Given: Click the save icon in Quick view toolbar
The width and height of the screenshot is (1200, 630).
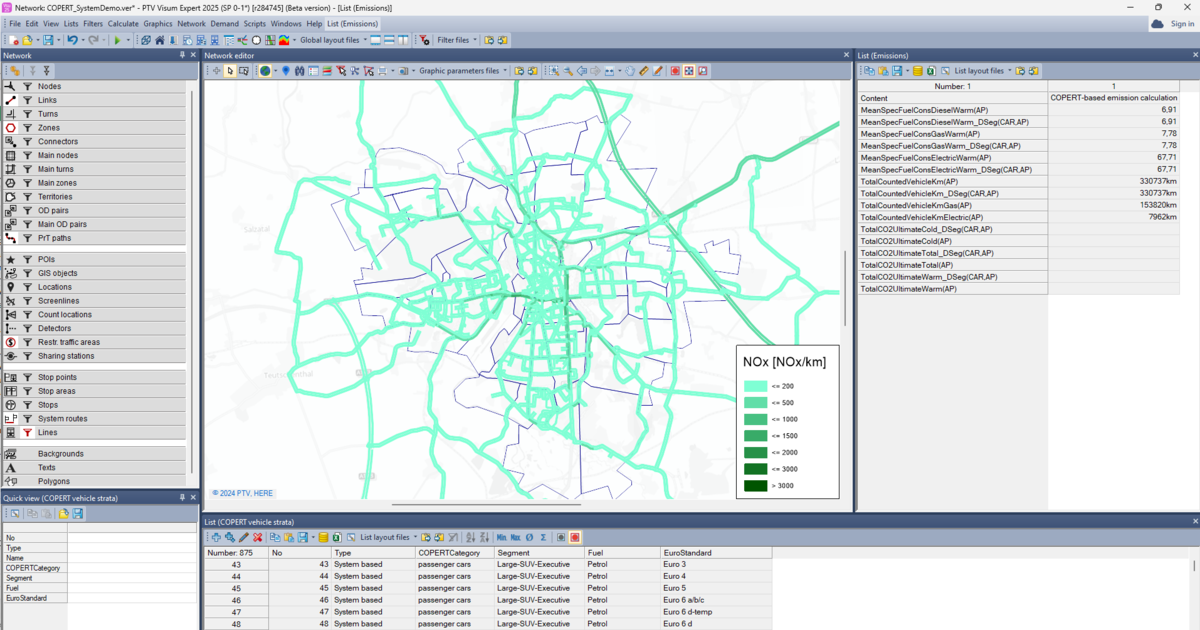Looking at the screenshot, I should 77,513.
